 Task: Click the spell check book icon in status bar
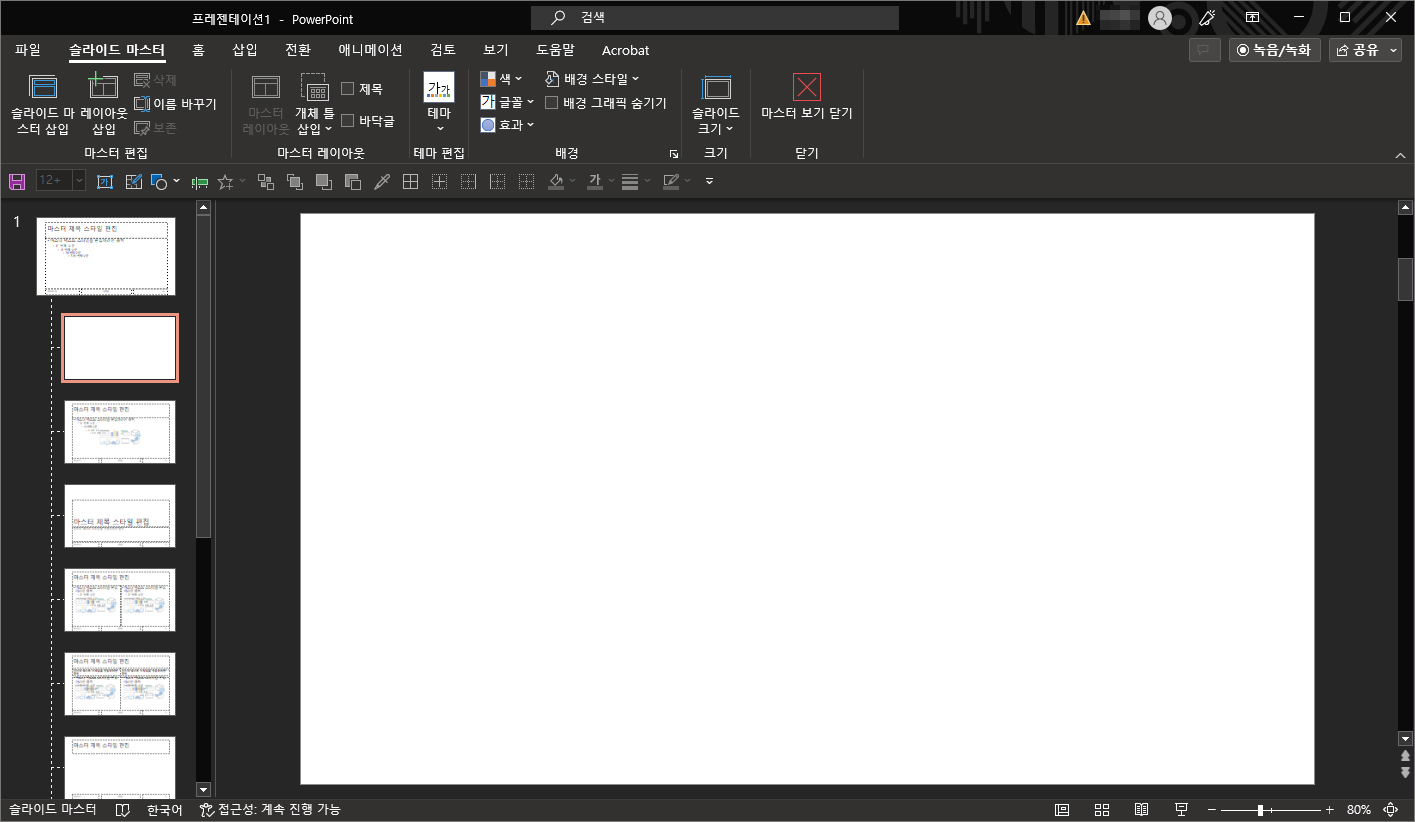(123, 809)
